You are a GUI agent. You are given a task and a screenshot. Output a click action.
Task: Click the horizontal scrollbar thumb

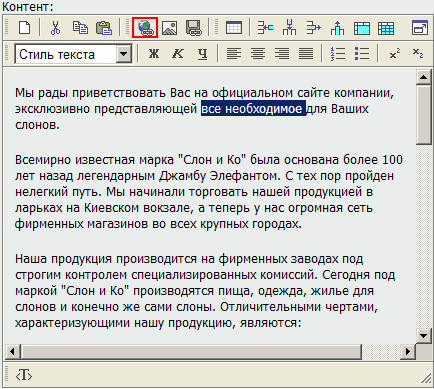[191, 351]
